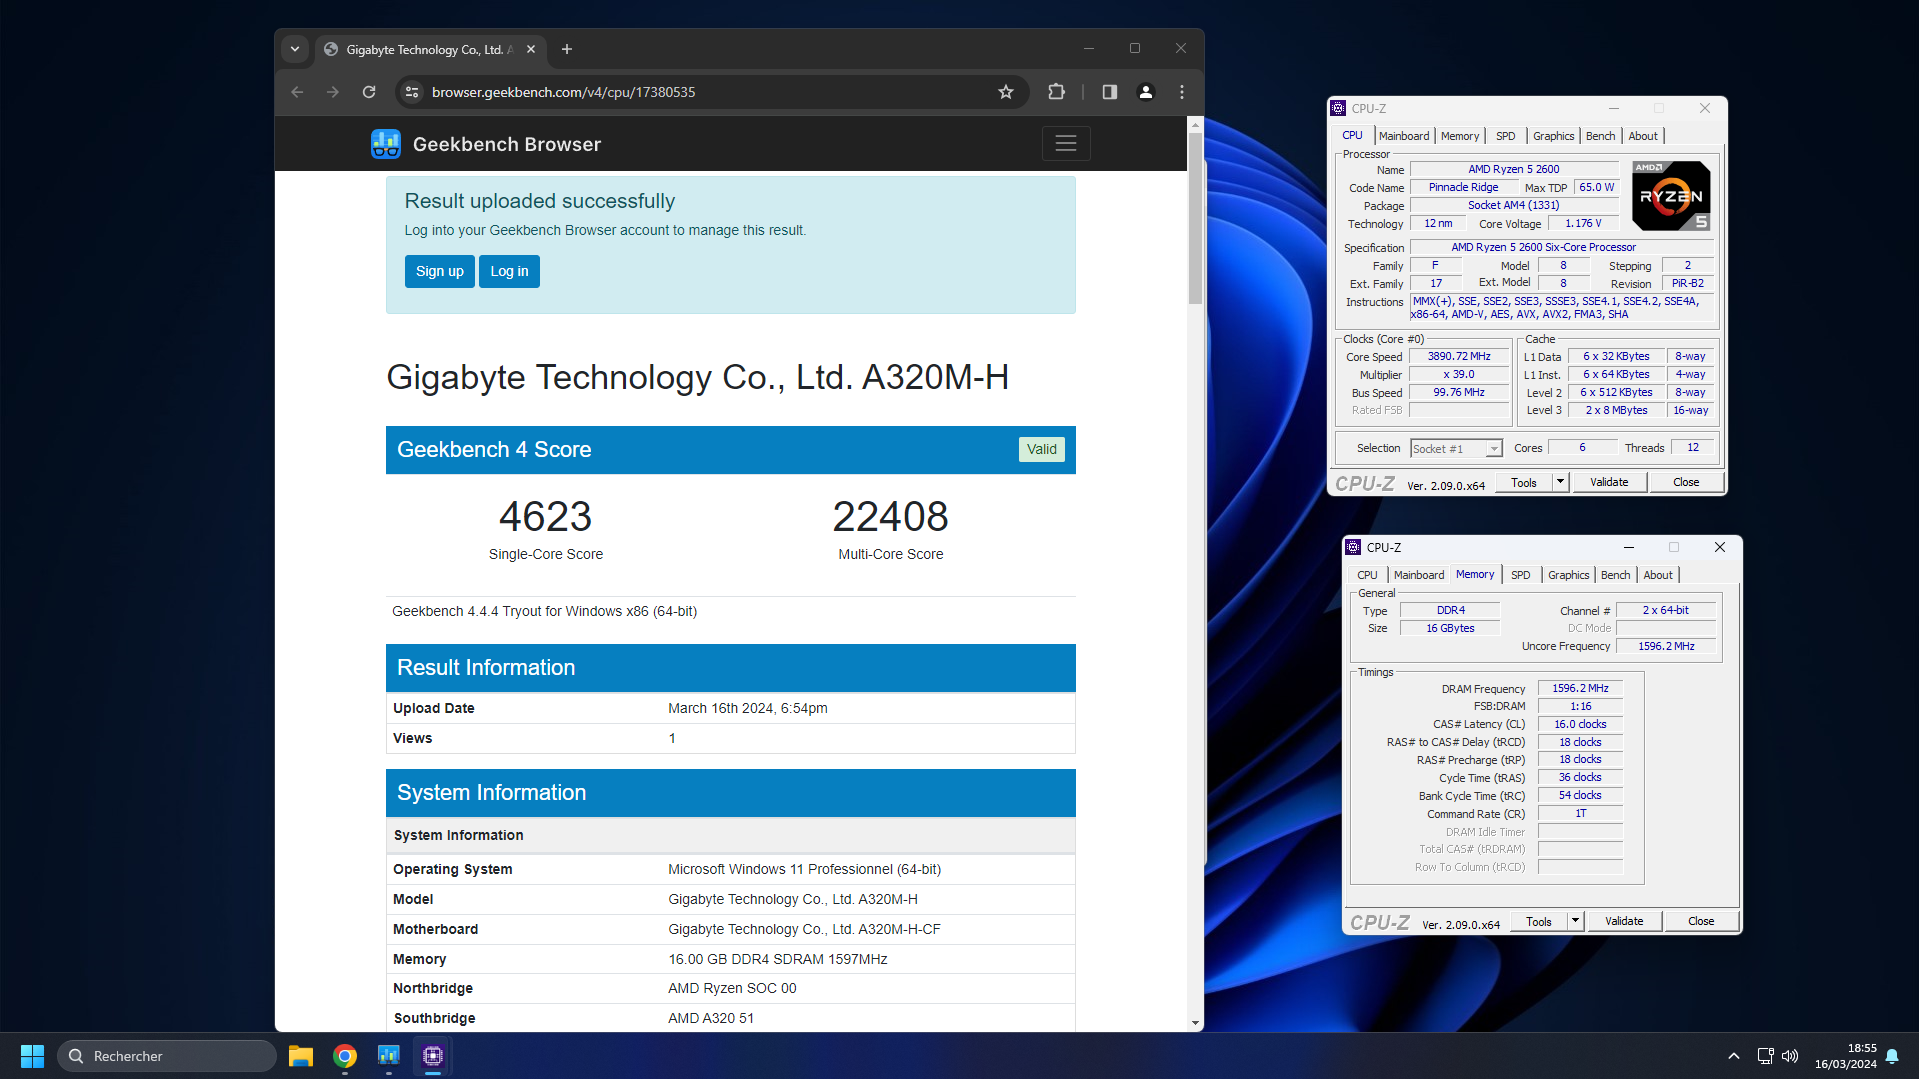The width and height of the screenshot is (1919, 1079).
Task: Click the core speed value 3890.72 MHz
Action: tap(1459, 357)
